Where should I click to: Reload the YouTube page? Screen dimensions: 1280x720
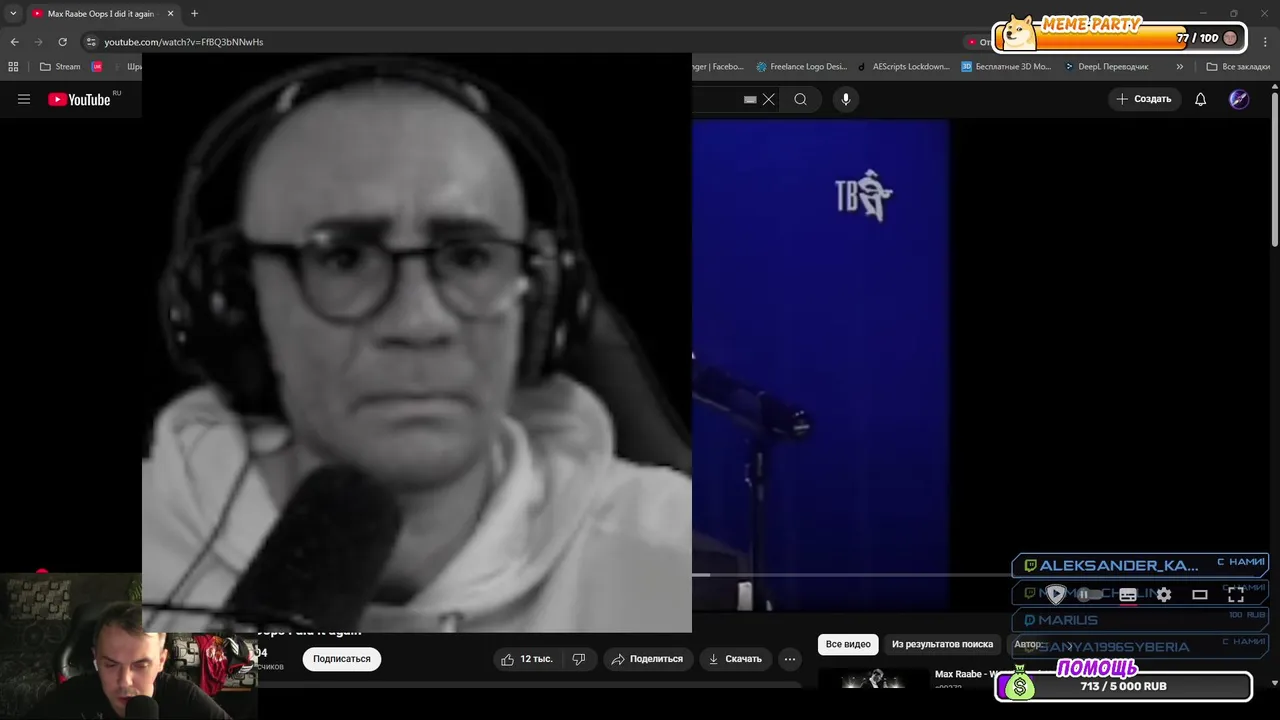62,42
